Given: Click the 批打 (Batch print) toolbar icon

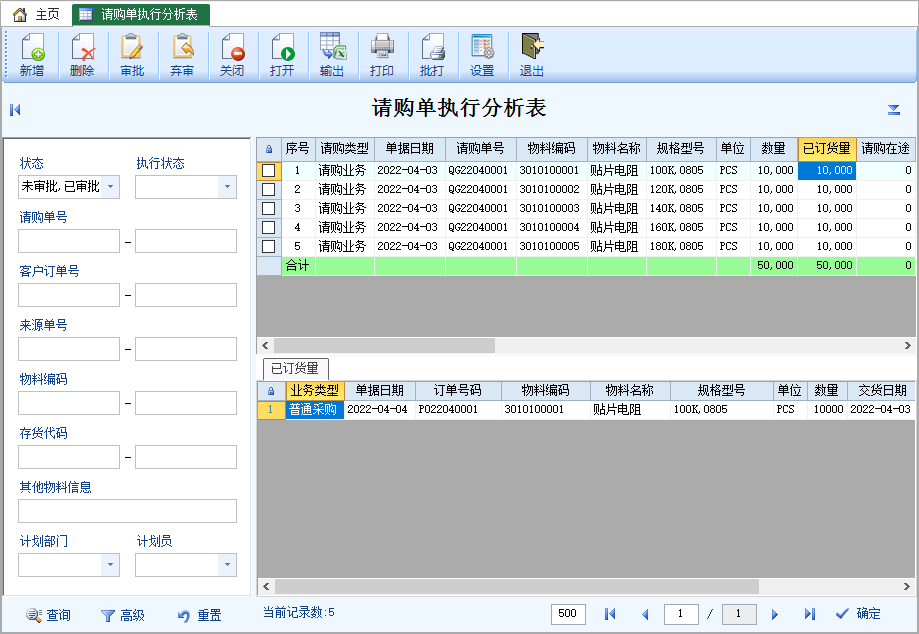Looking at the screenshot, I should [432, 55].
